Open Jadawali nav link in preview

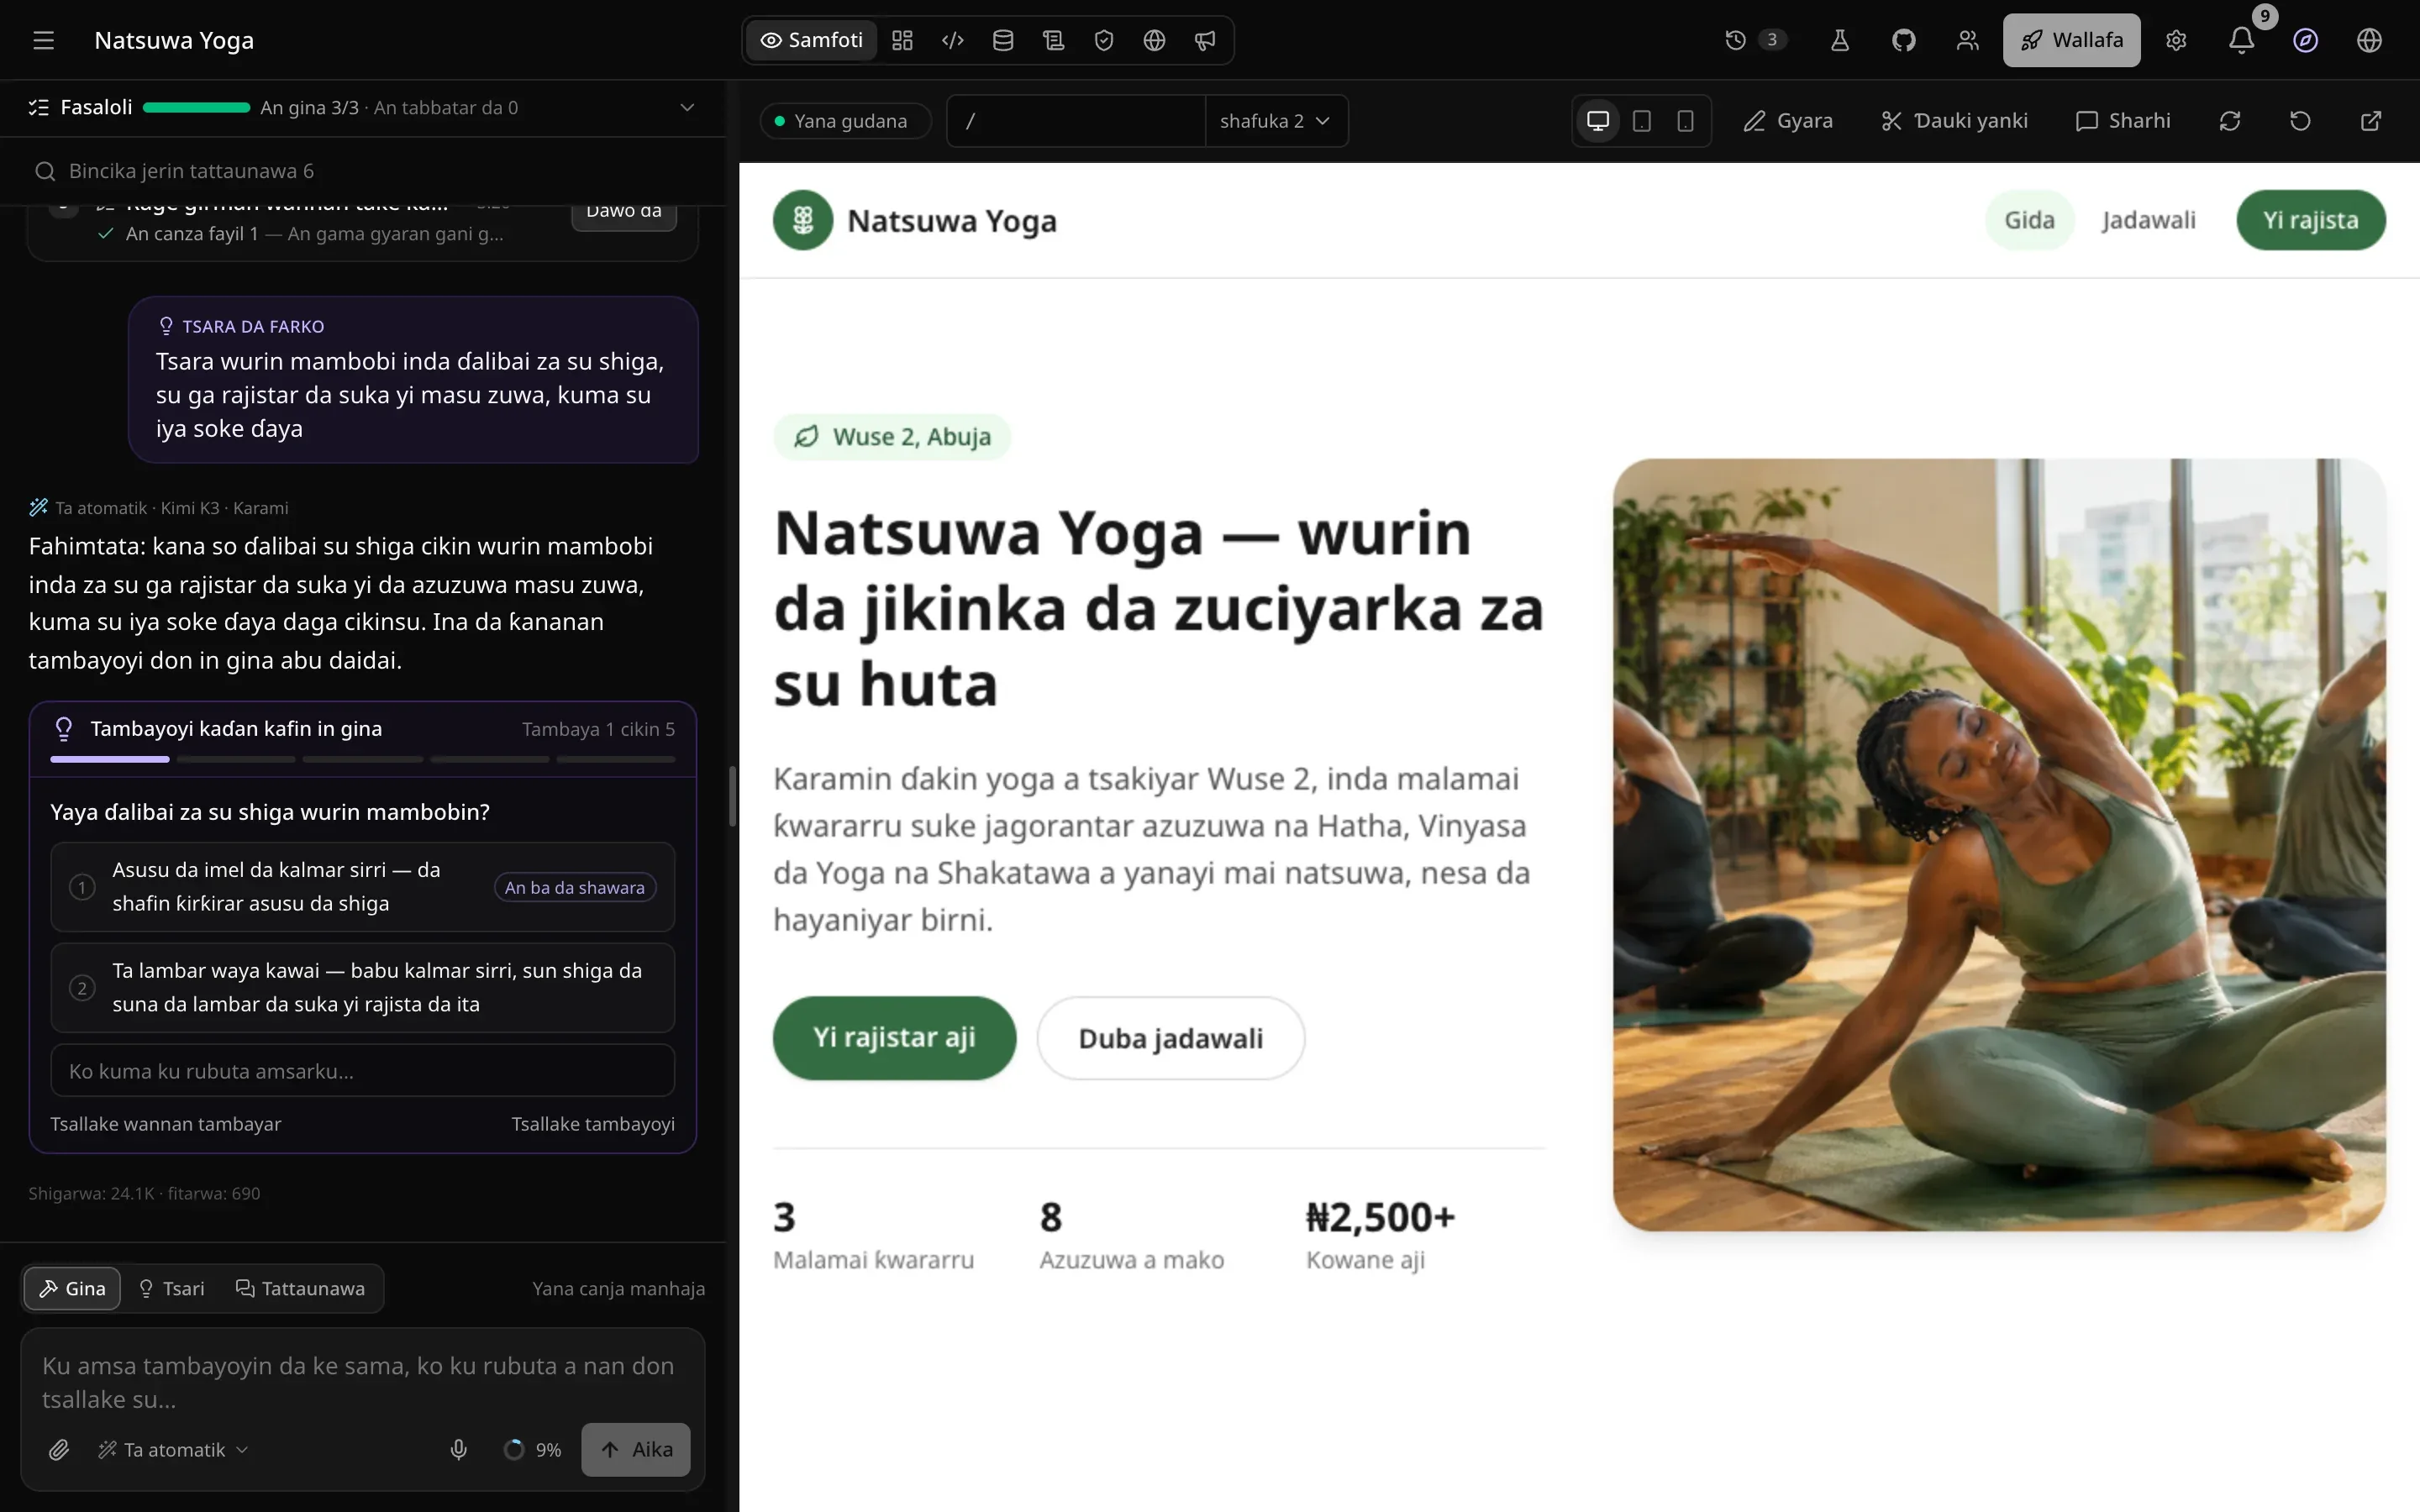(x=2148, y=220)
